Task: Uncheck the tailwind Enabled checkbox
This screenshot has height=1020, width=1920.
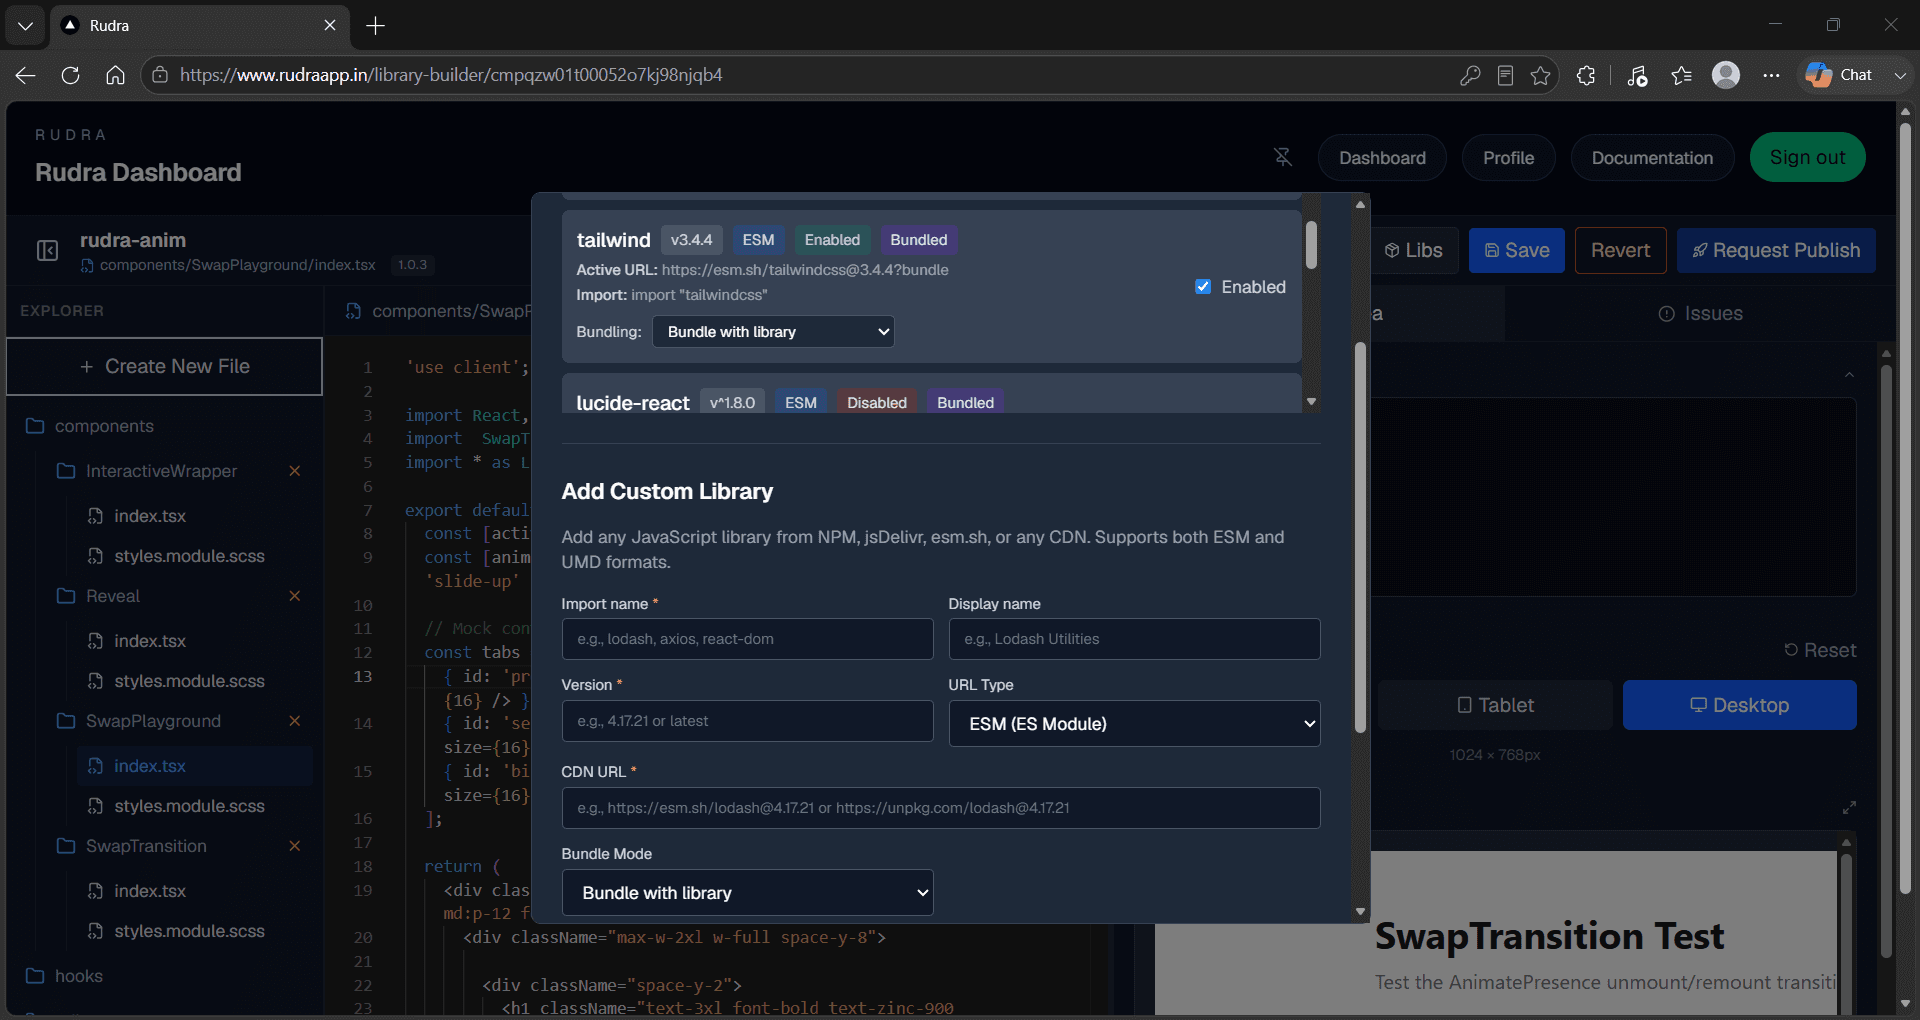Action: pos(1203,287)
